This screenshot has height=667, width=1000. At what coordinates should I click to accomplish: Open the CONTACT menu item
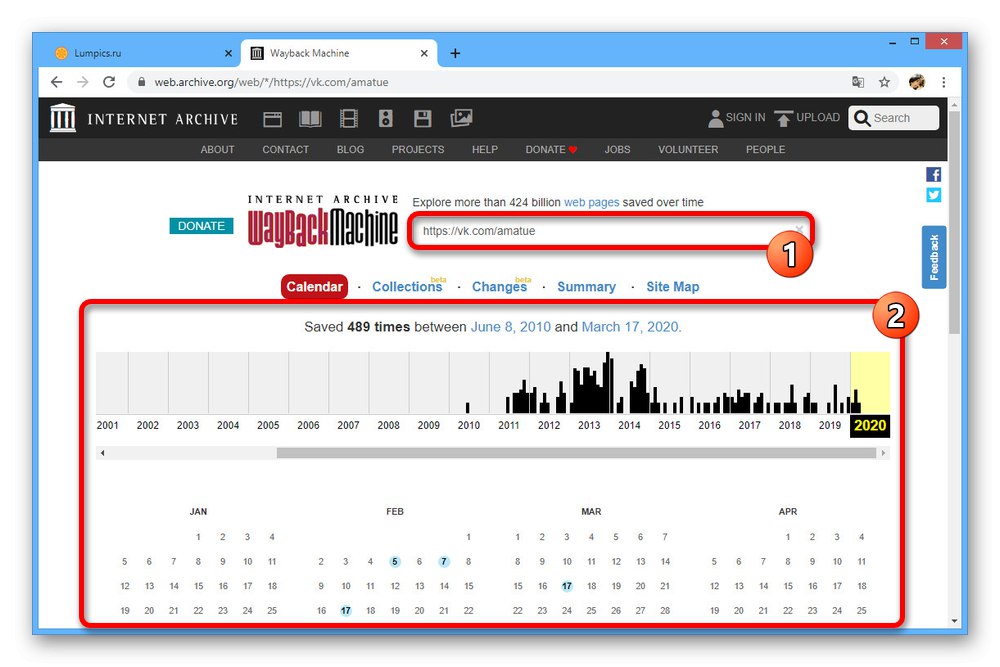[286, 150]
